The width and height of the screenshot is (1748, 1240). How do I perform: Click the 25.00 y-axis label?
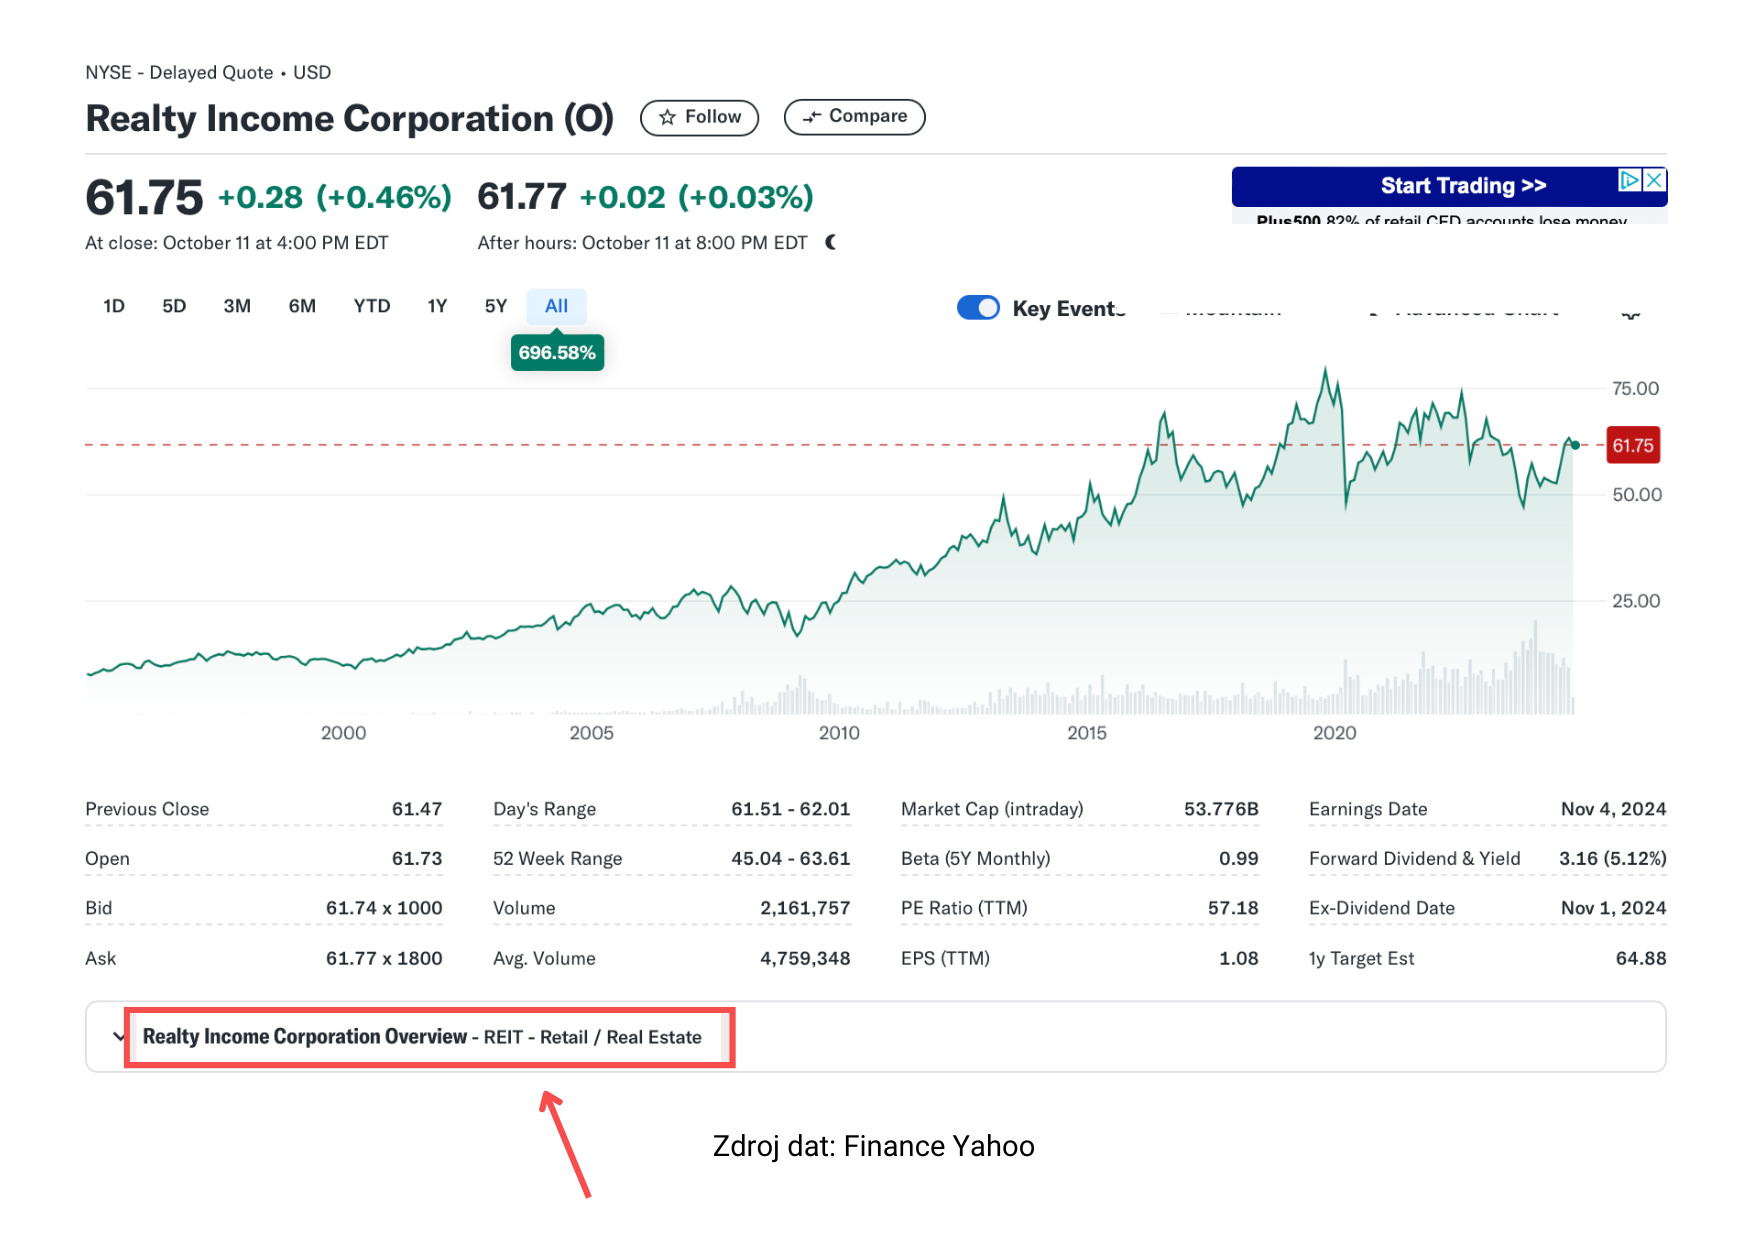1635,601
